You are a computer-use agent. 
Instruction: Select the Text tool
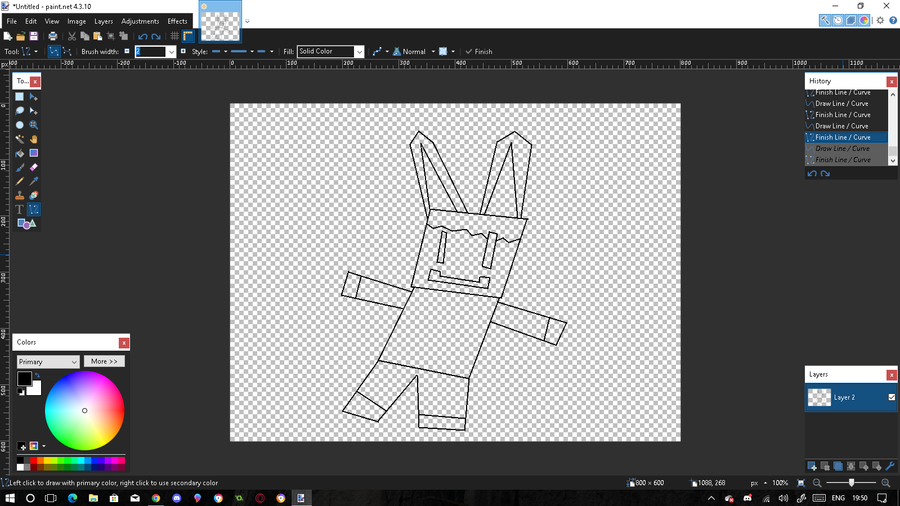coord(20,209)
